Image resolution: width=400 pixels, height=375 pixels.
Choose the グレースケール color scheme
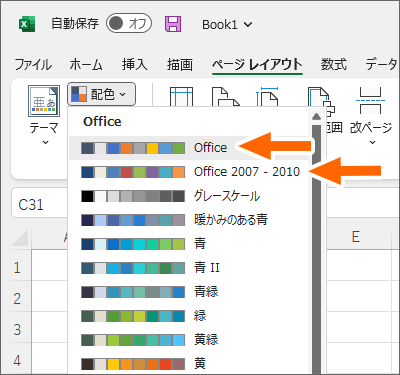click(x=190, y=196)
